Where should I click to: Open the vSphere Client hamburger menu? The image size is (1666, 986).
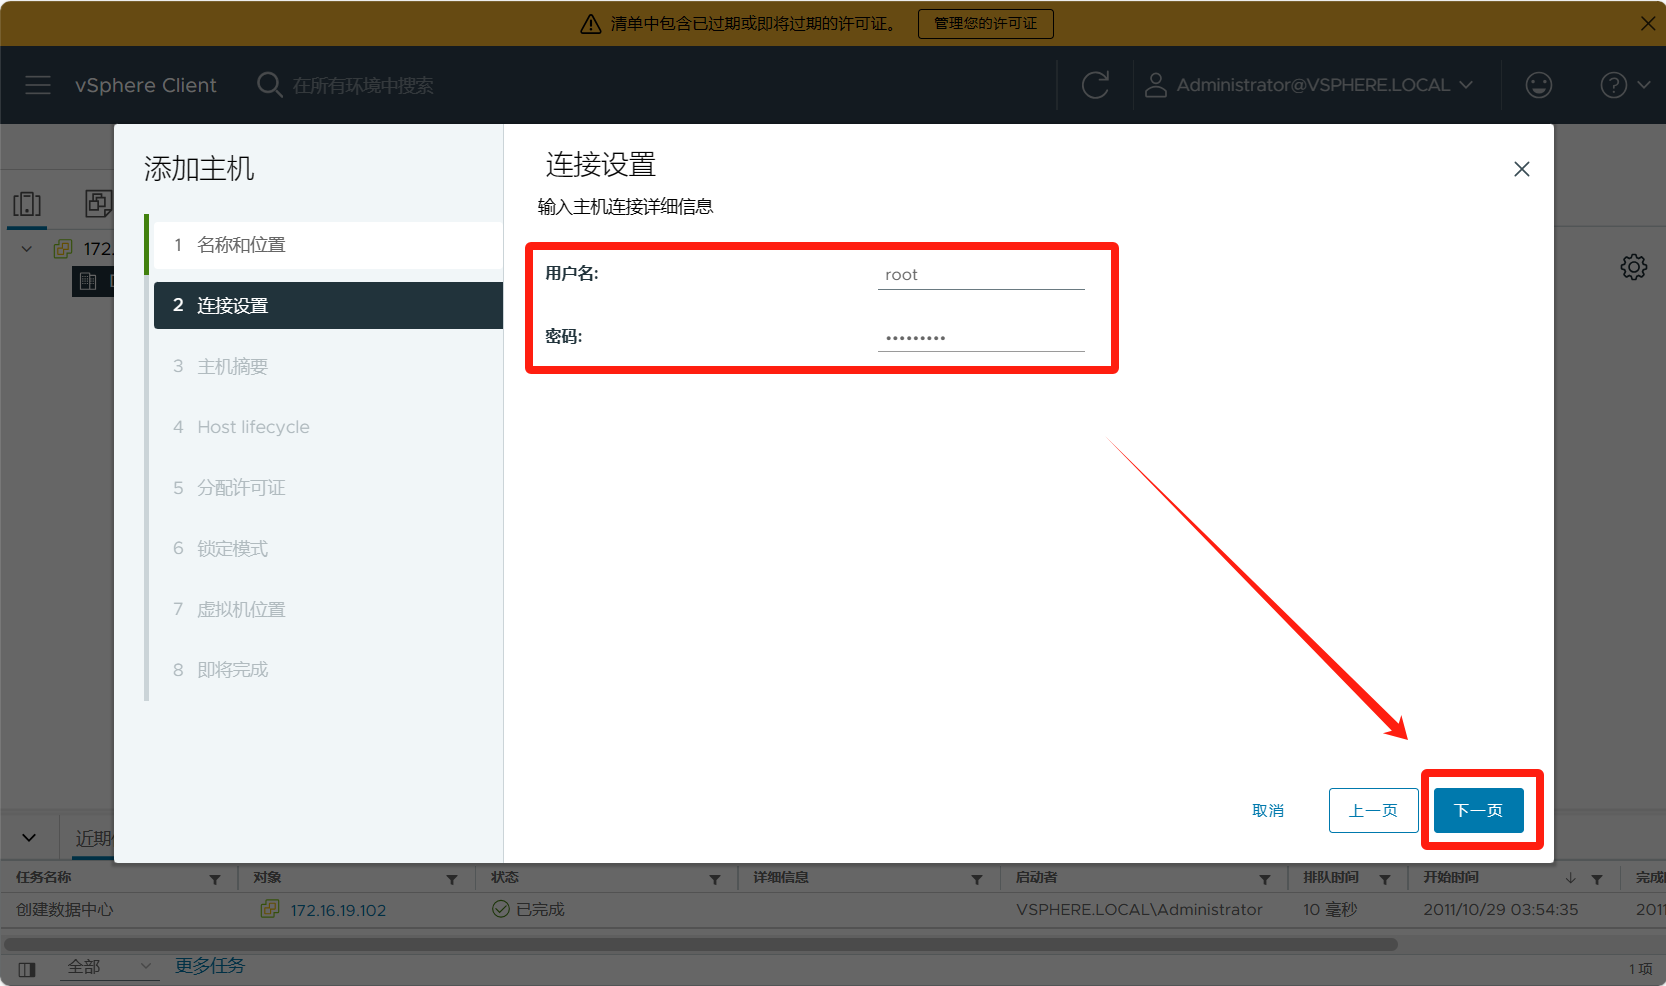(38, 85)
